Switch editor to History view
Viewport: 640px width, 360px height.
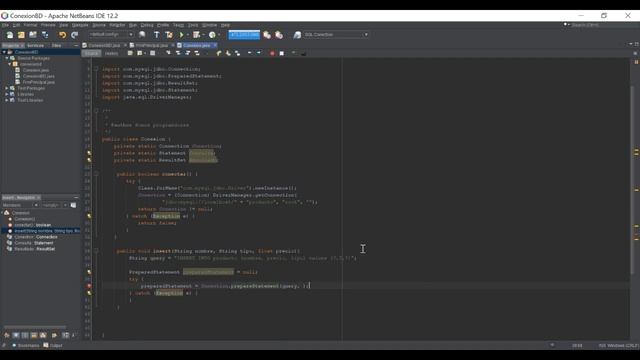[111, 53]
